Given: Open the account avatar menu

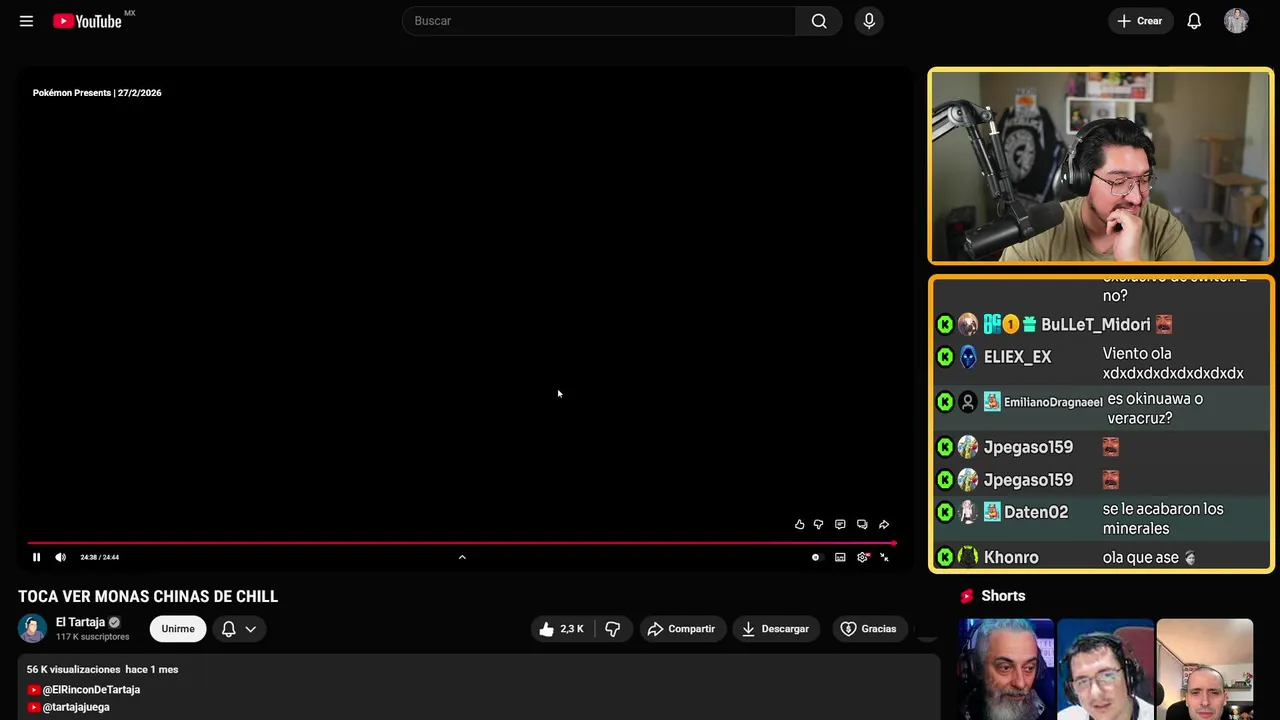Looking at the screenshot, I should coord(1236,21).
